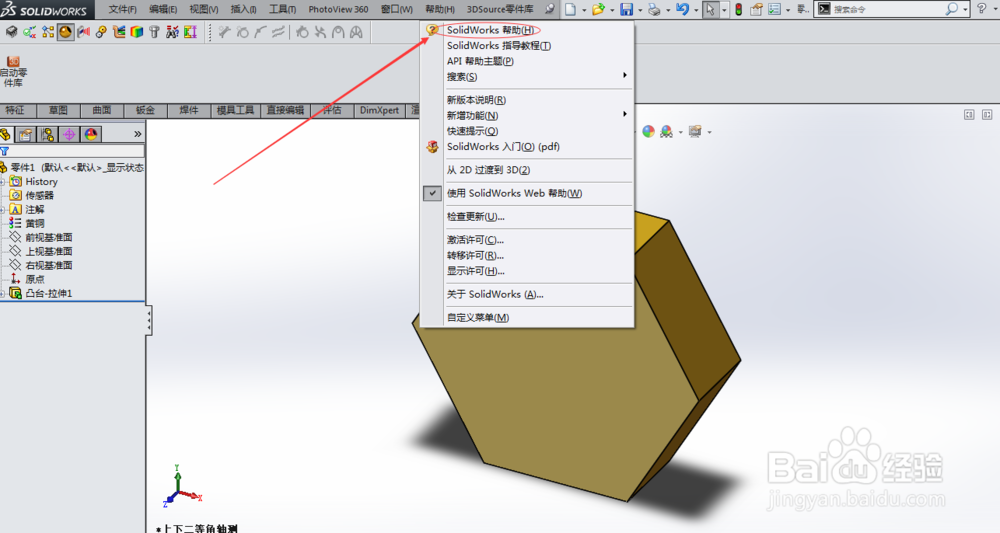
Task: Select 激活许可(C)... entry
Action: [x=475, y=240]
